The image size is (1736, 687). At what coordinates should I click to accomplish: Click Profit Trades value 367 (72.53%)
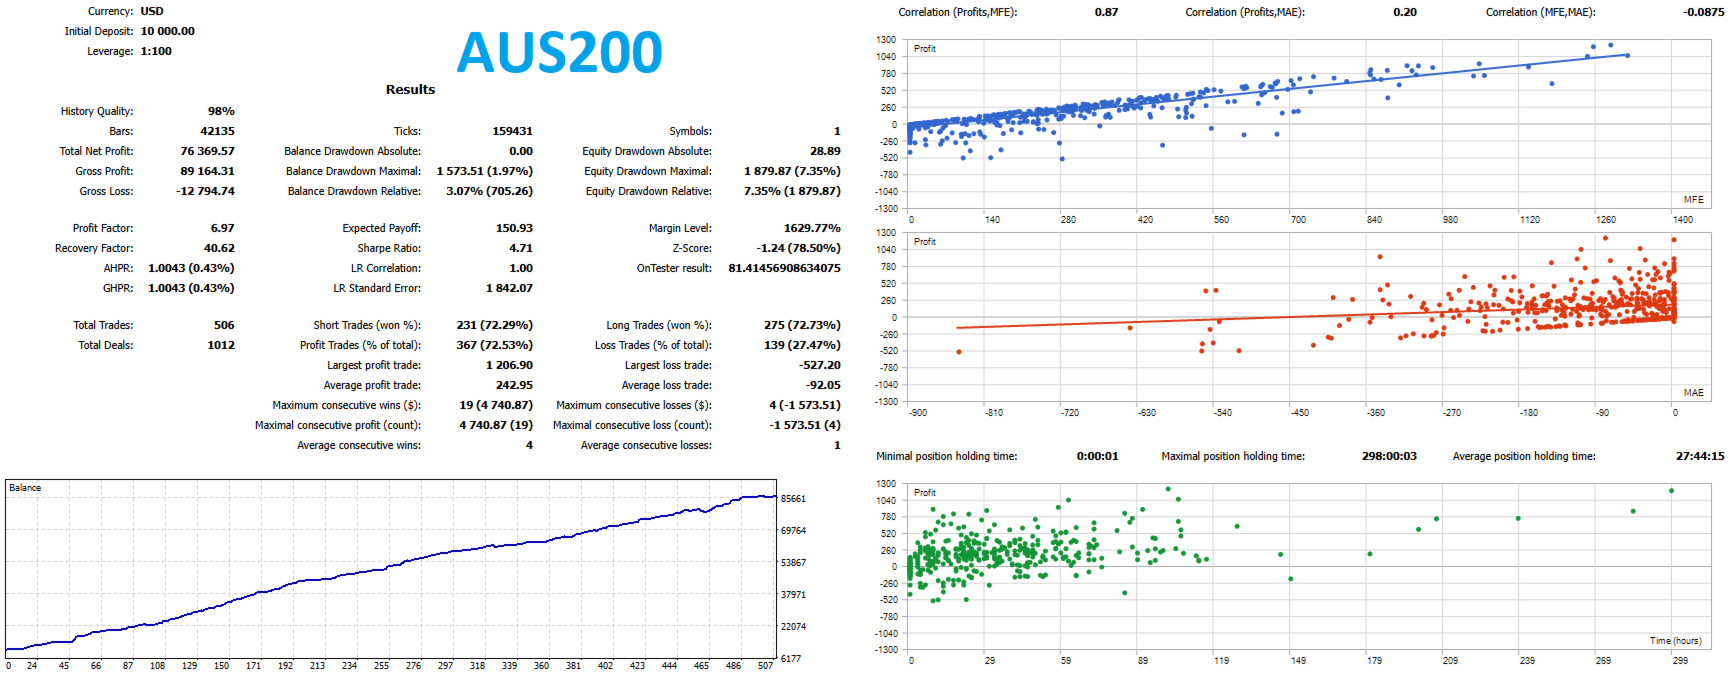coord(494,346)
